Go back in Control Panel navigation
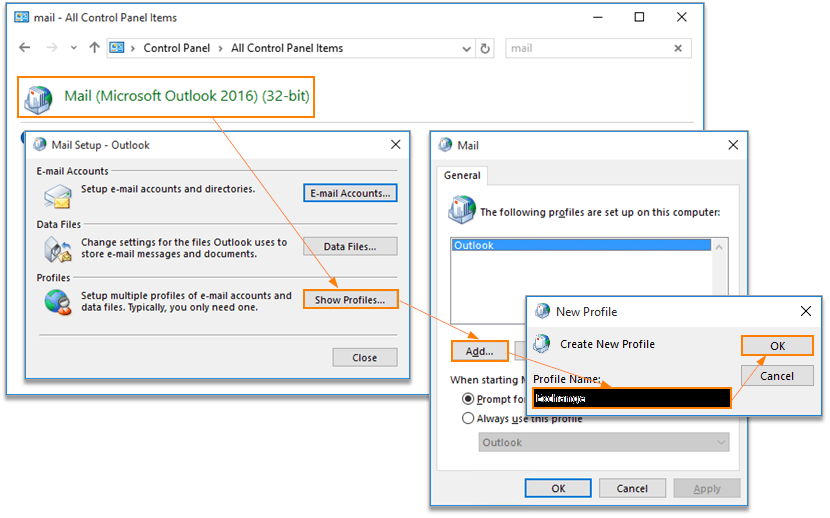 pos(24,48)
